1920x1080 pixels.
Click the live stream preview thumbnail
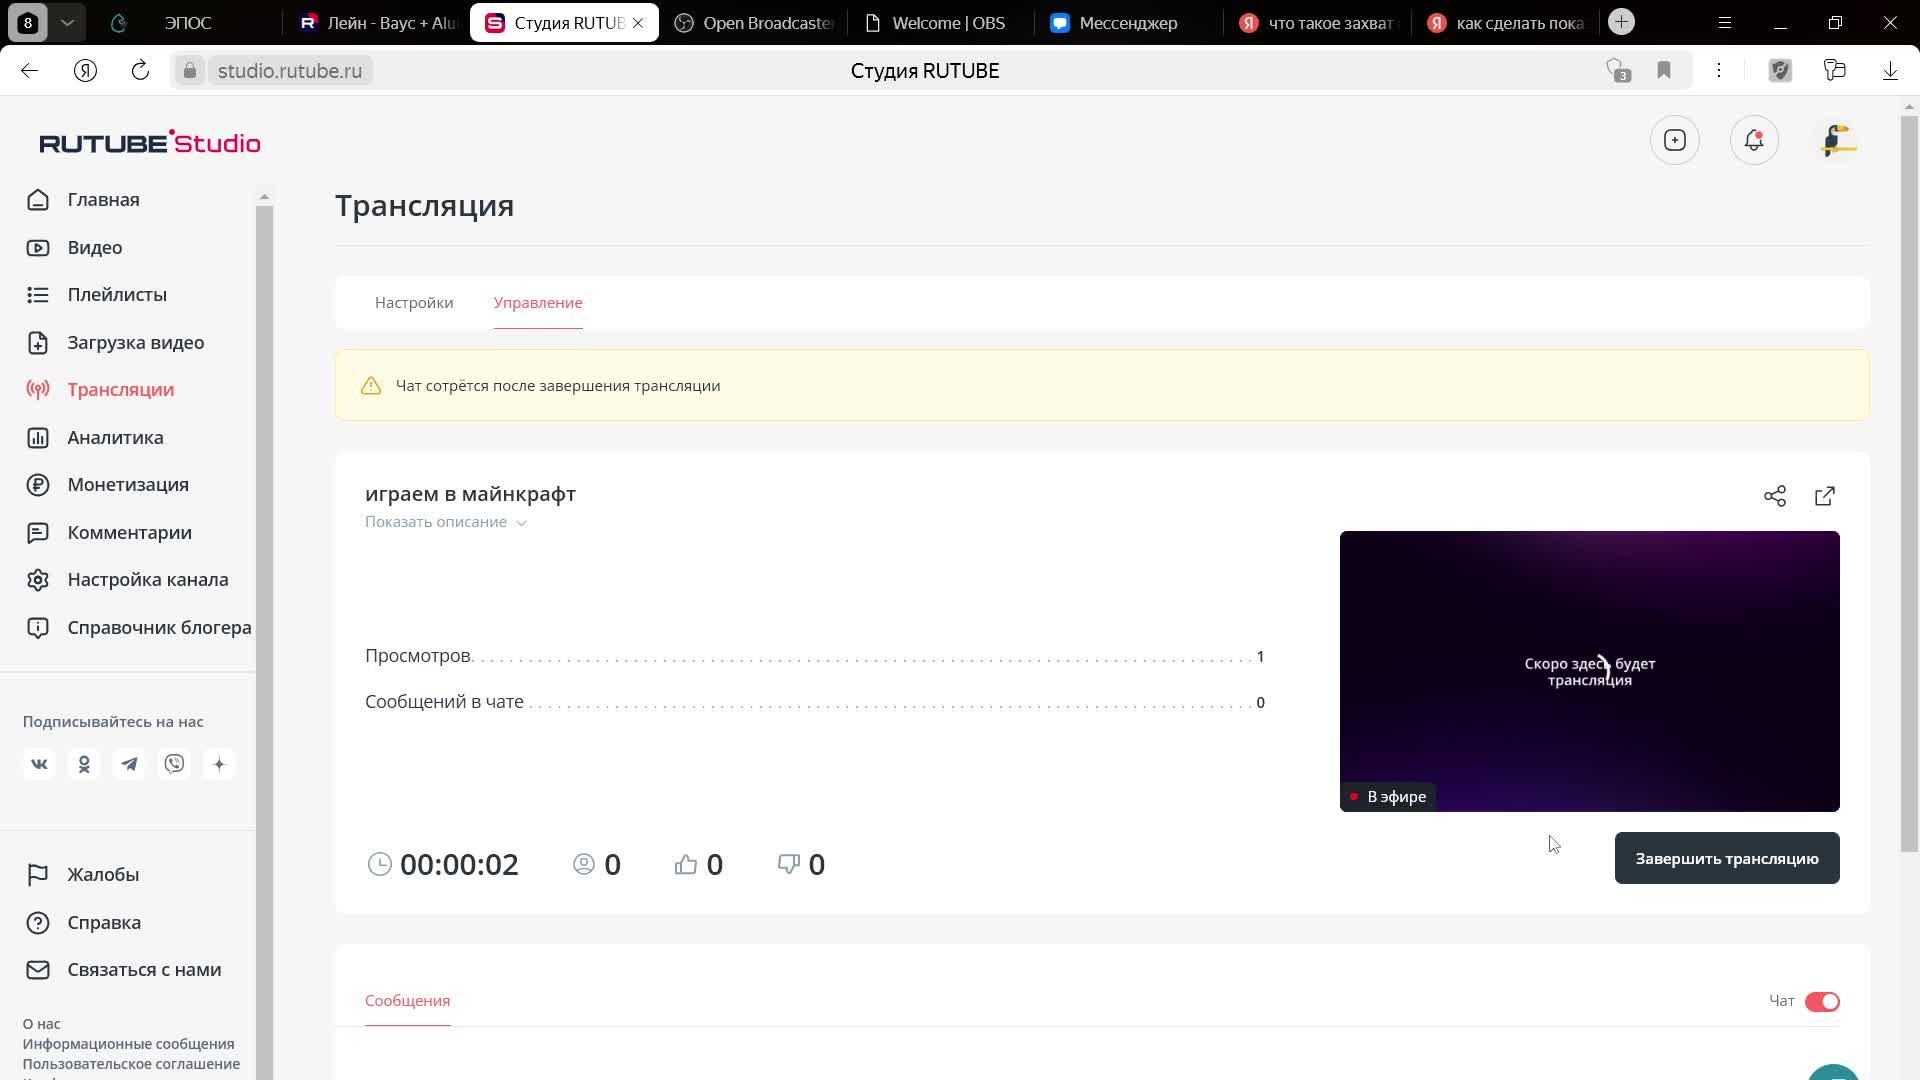click(1589, 671)
